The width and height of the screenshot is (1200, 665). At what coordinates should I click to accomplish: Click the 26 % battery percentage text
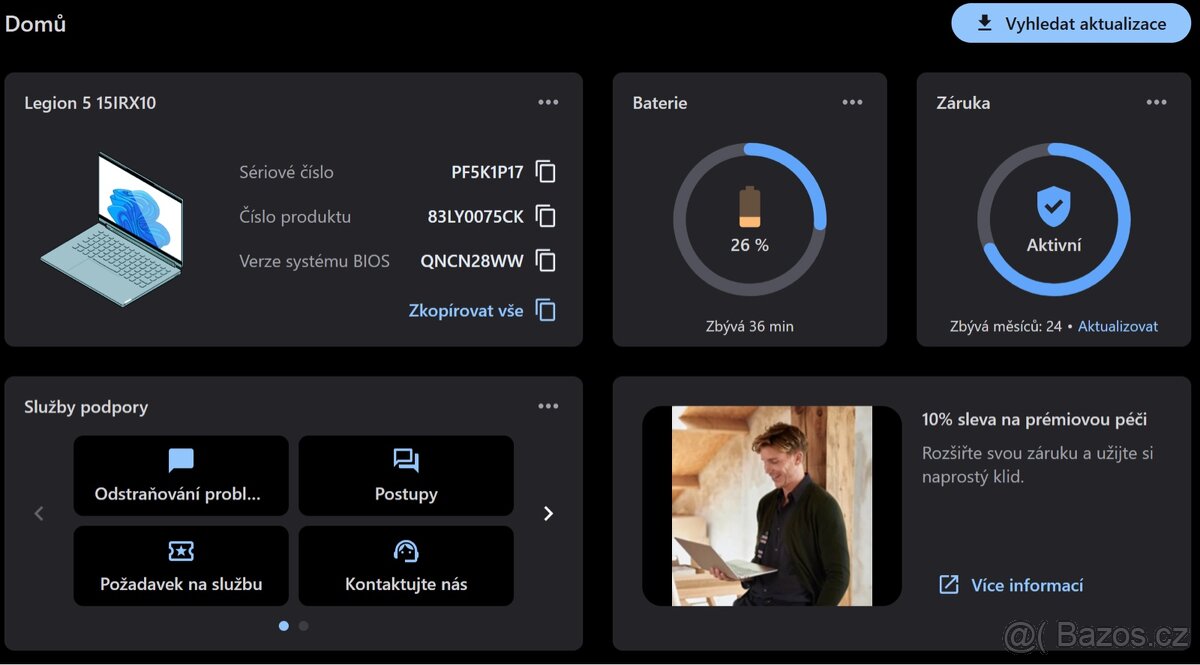(x=749, y=245)
